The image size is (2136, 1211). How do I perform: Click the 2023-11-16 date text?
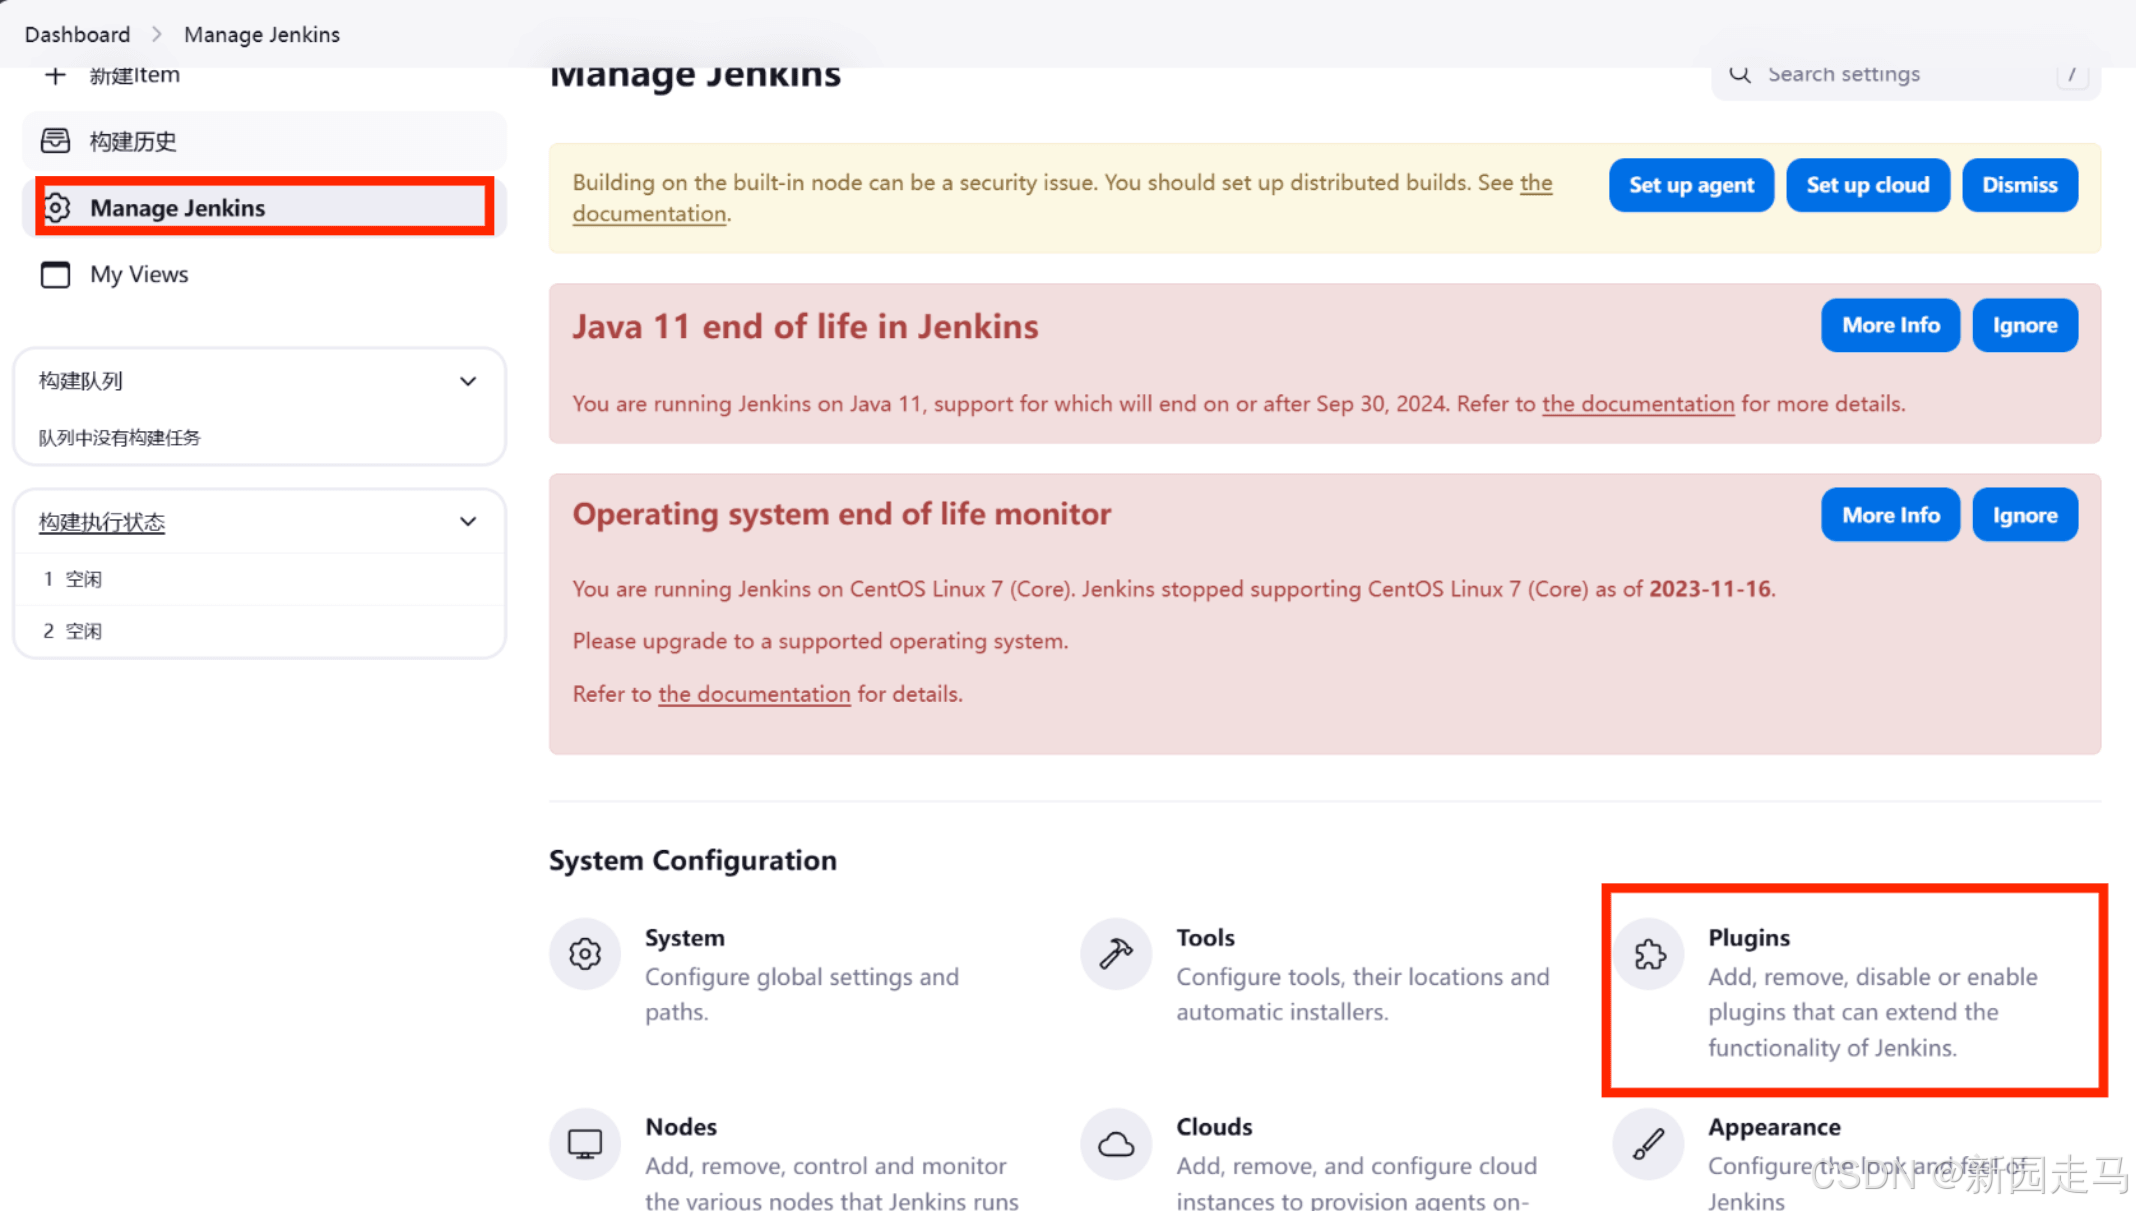pos(1709,589)
